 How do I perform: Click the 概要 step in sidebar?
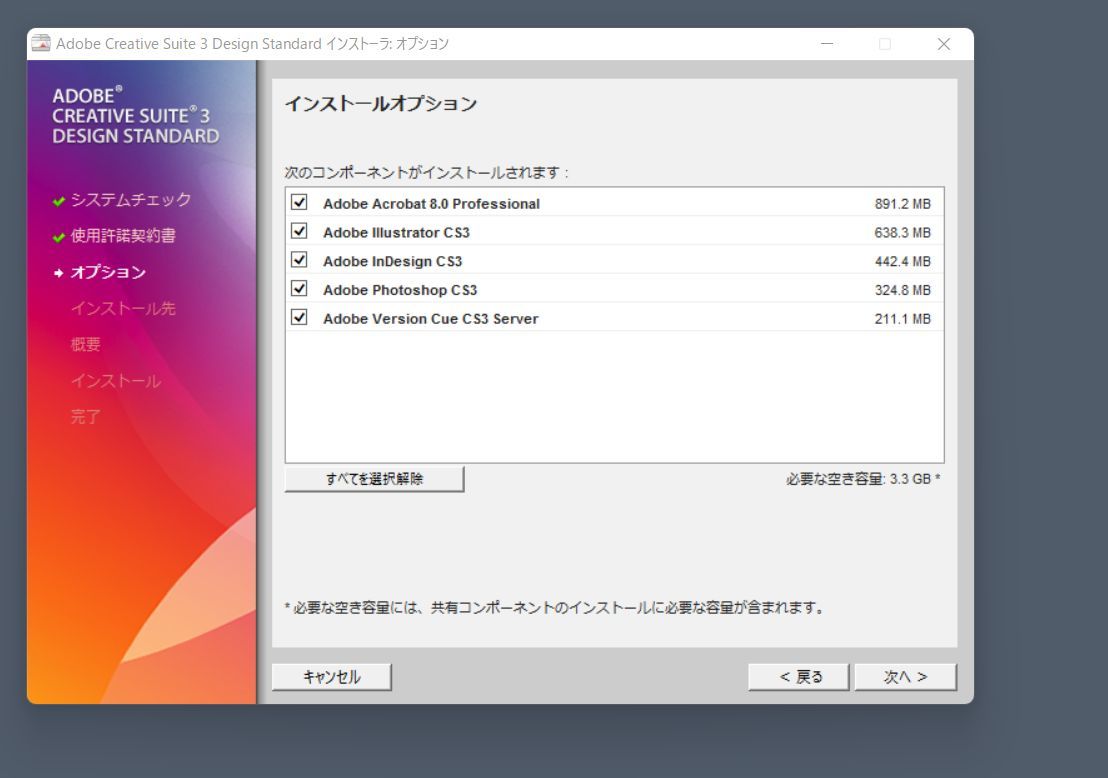[86, 344]
